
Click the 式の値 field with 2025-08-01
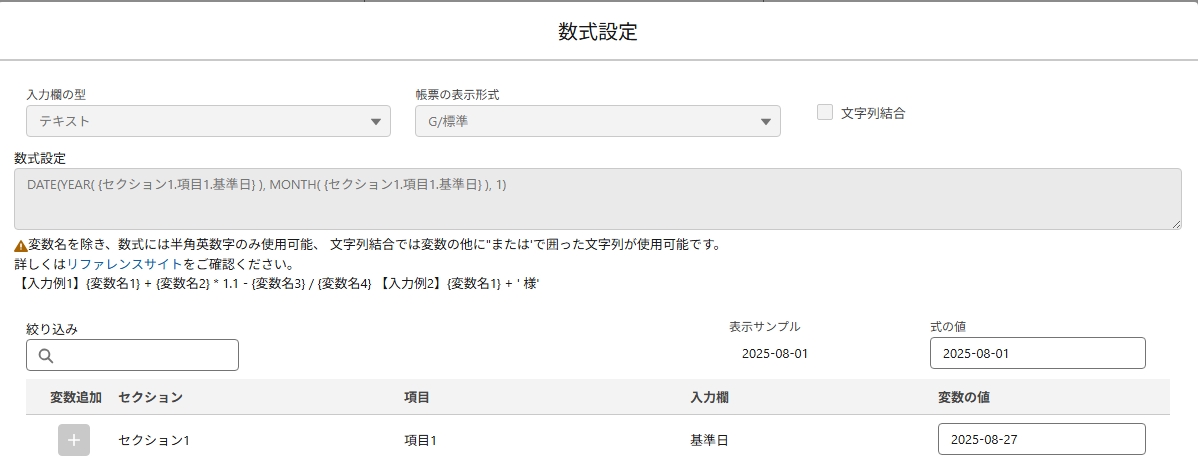[1037, 353]
